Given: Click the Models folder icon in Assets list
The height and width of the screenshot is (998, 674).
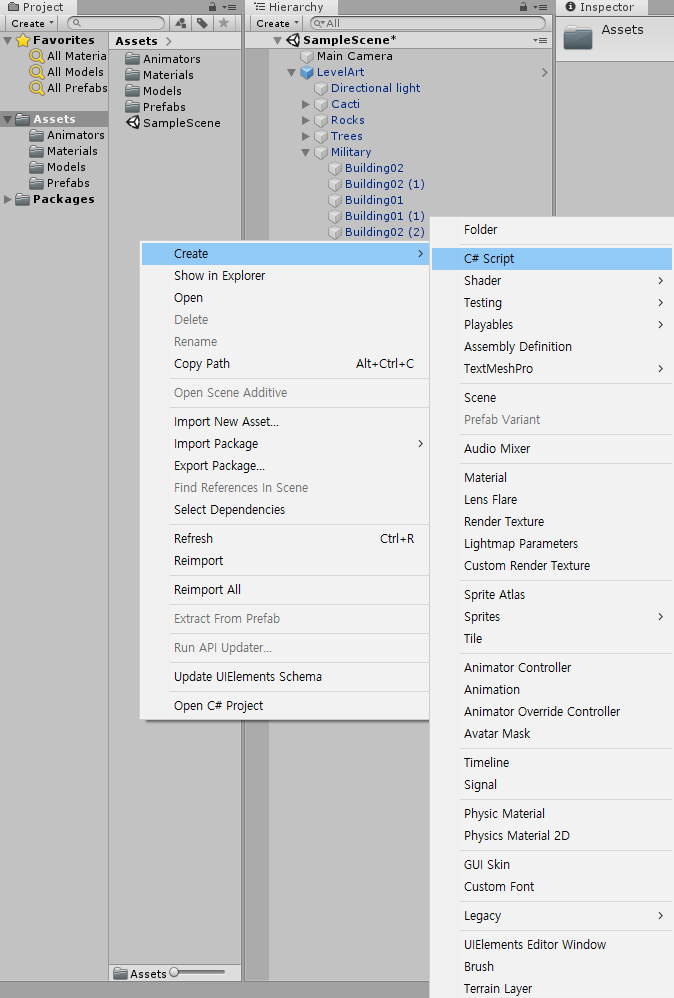Looking at the screenshot, I should pyautogui.click(x=132, y=90).
